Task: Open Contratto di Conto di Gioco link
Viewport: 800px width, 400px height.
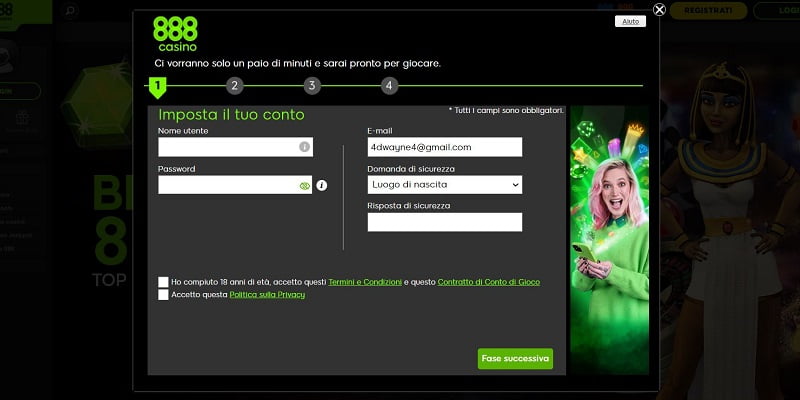Action: point(489,282)
